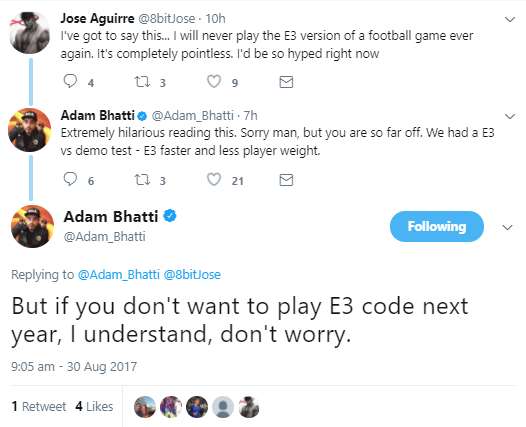Toggle the Following button for Adam Bhatti

click(x=436, y=226)
